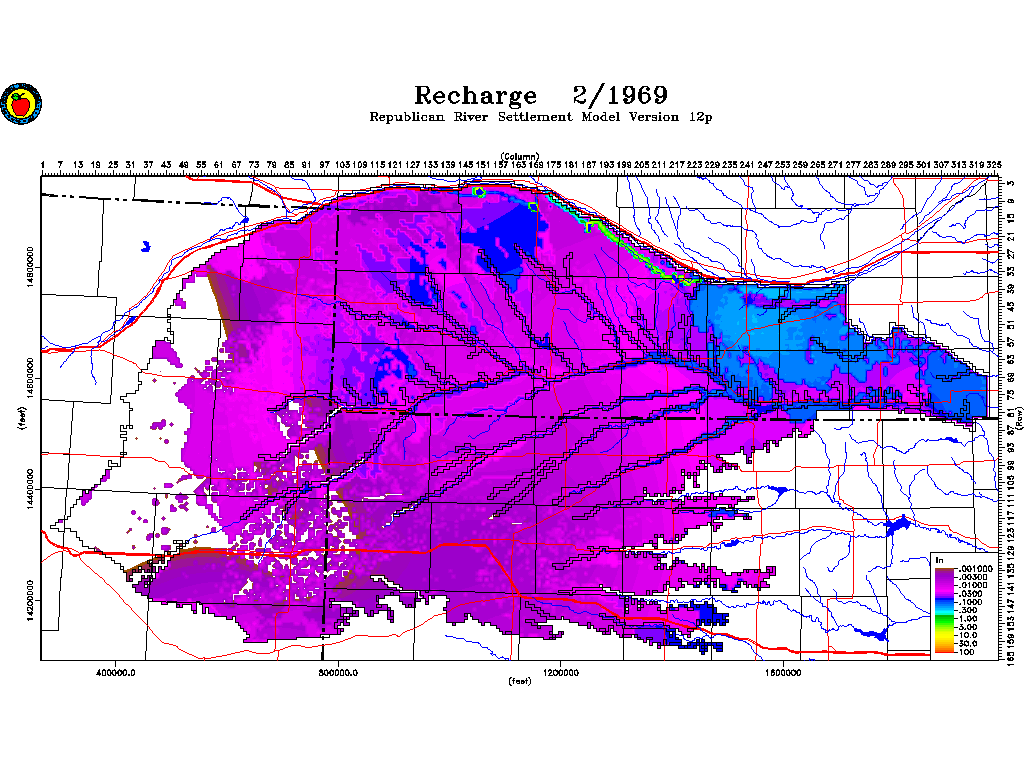This screenshot has height=768, width=1024.
Task: Click the legend color ramp bar
Action: tap(945, 610)
